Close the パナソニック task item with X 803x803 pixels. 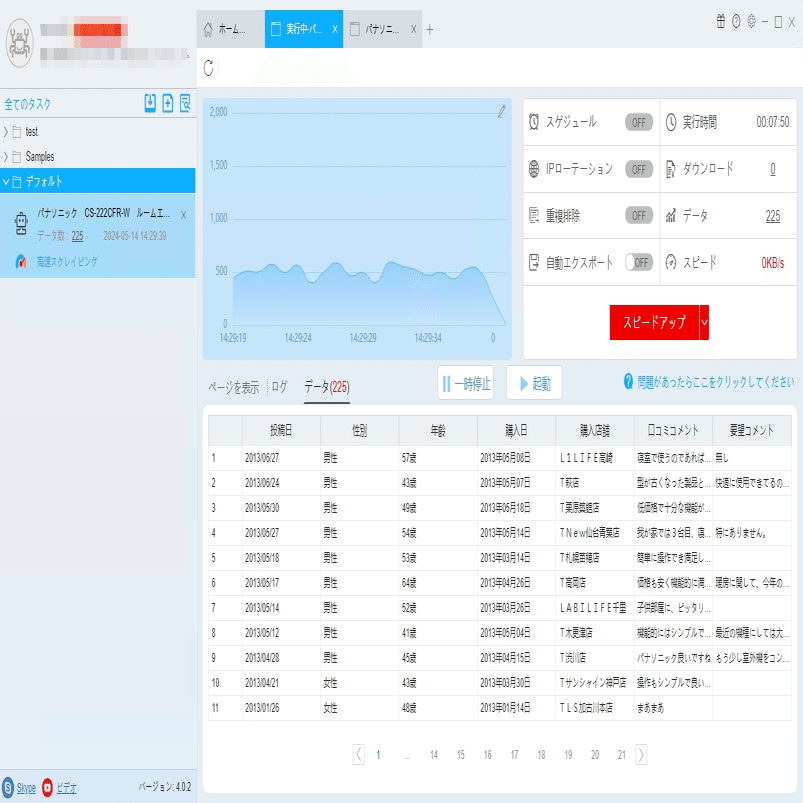183,215
